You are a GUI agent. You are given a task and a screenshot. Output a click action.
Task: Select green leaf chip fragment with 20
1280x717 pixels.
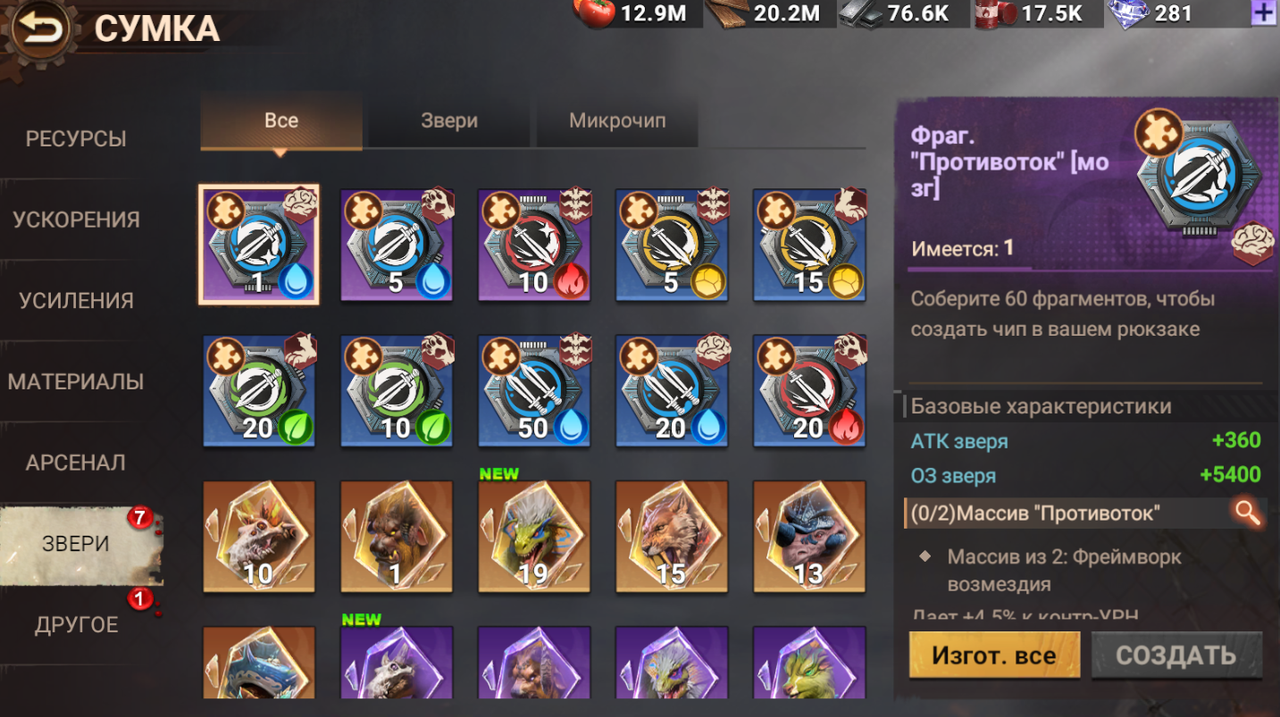(x=259, y=391)
